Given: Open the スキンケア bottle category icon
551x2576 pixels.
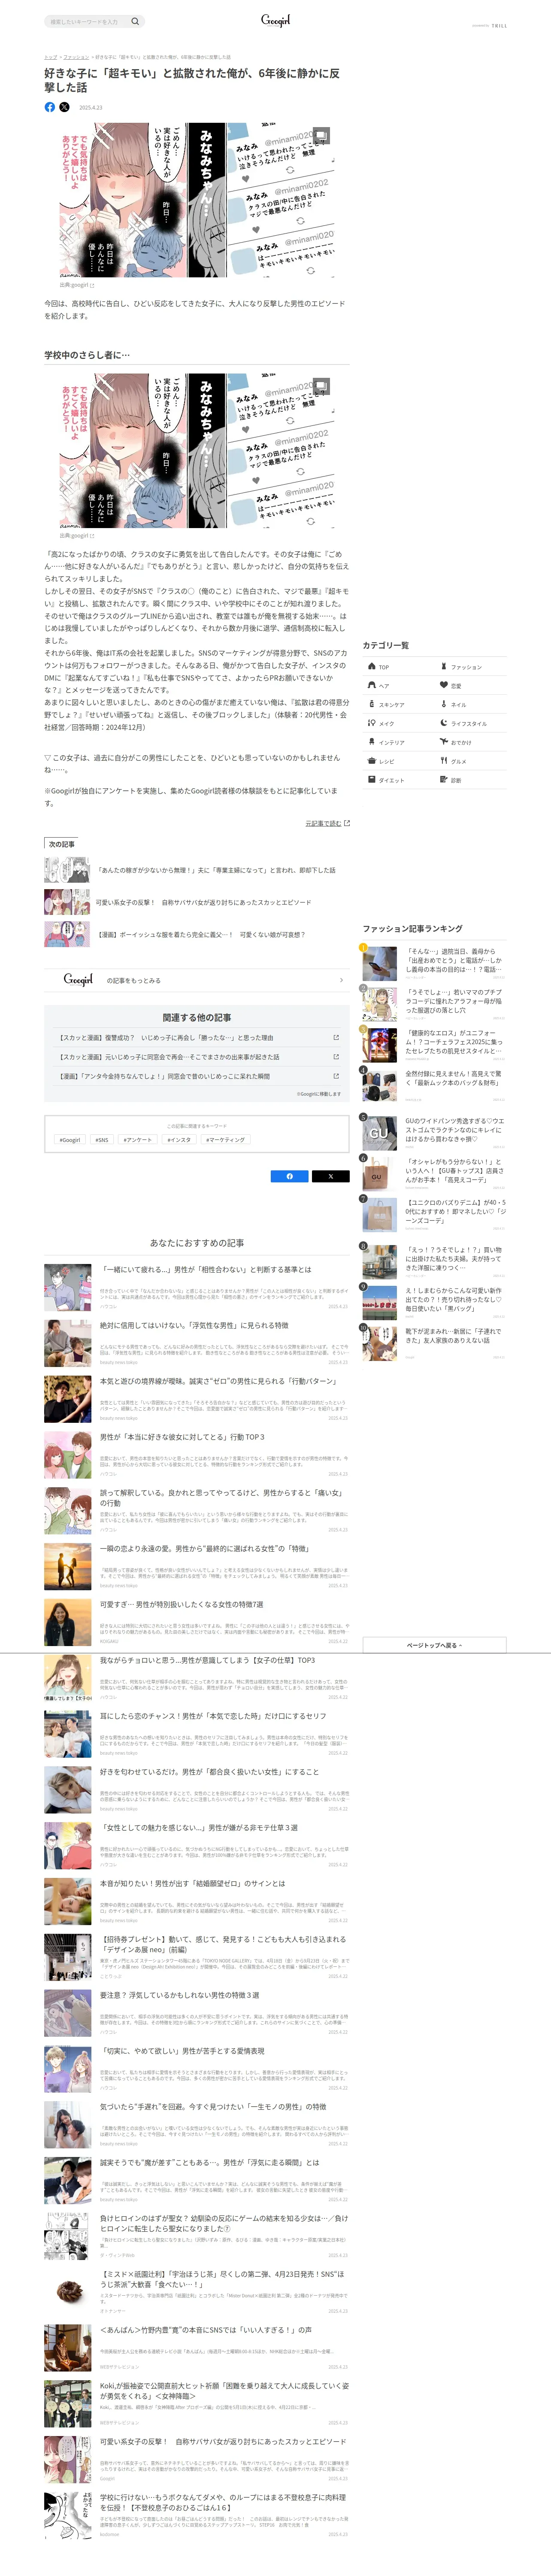Looking at the screenshot, I should tap(372, 704).
